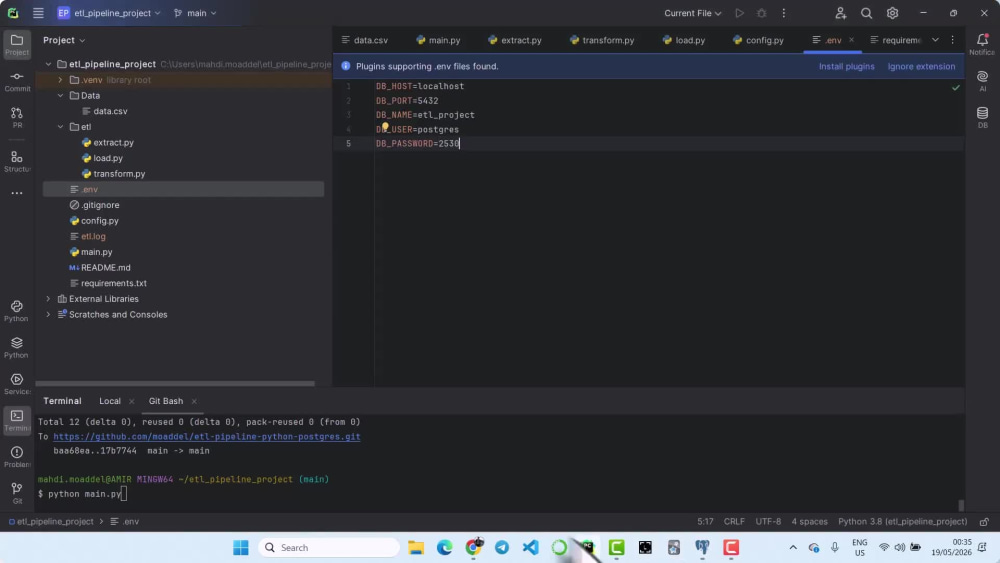Open the Problems tool window

click(x=17, y=457)
